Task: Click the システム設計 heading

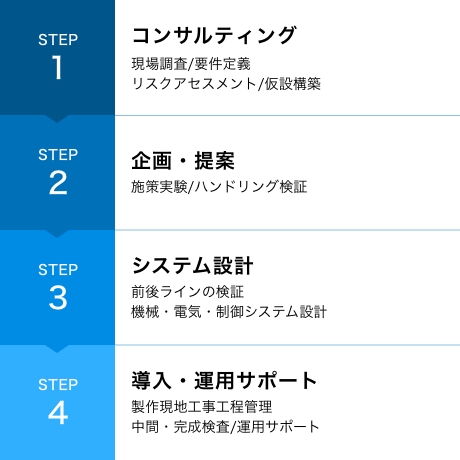Action: [x=192, y=266]
